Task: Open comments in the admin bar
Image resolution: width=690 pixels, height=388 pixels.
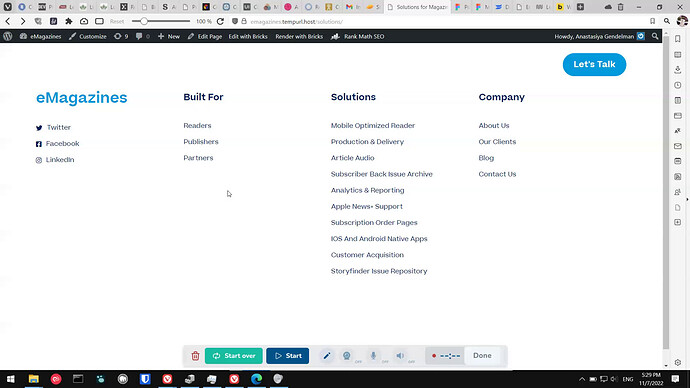Action: pyautogui.click(x=143, y=37)
